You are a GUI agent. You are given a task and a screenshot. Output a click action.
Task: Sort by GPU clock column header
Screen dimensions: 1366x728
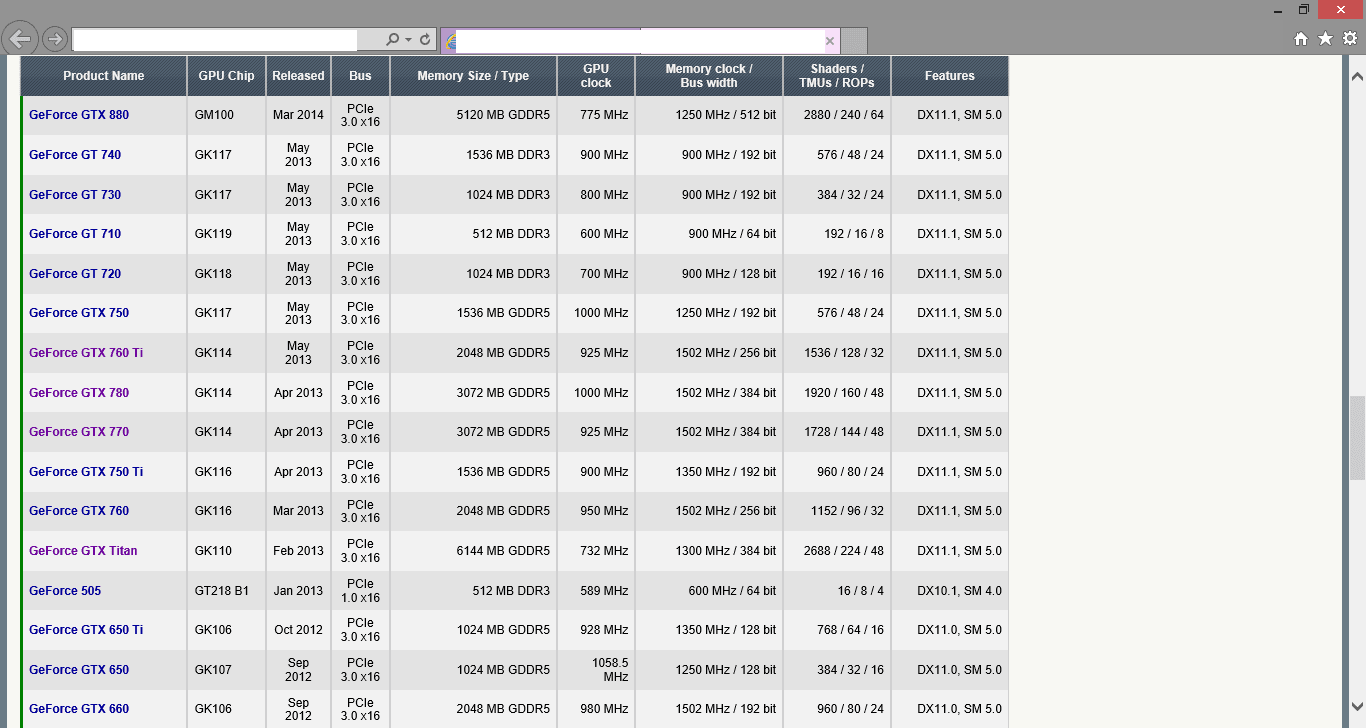point(596,76)
